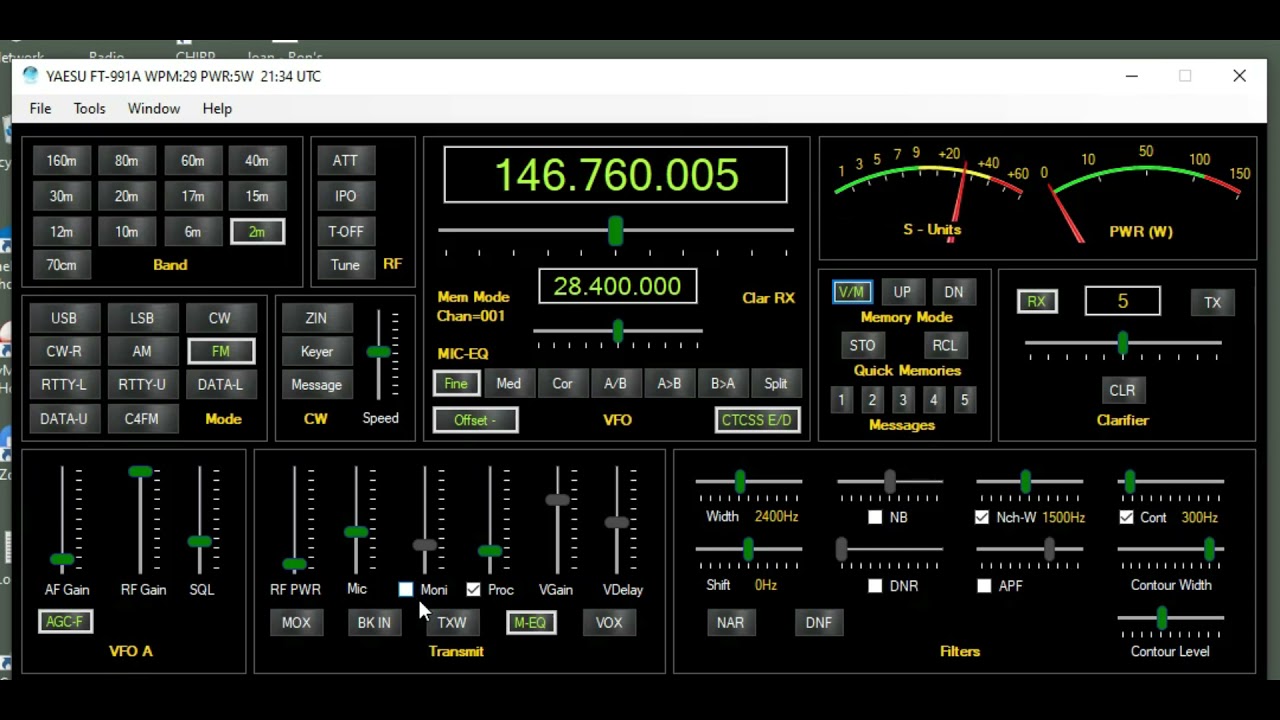Click the clarifier CLR button
This screenshot has width=1280, height=720.
1122,390
